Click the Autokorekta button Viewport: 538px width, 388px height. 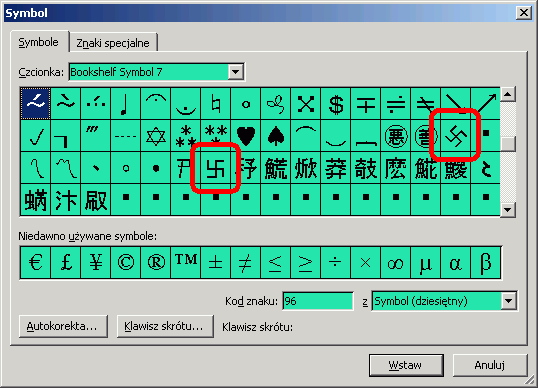click(63, 326)
